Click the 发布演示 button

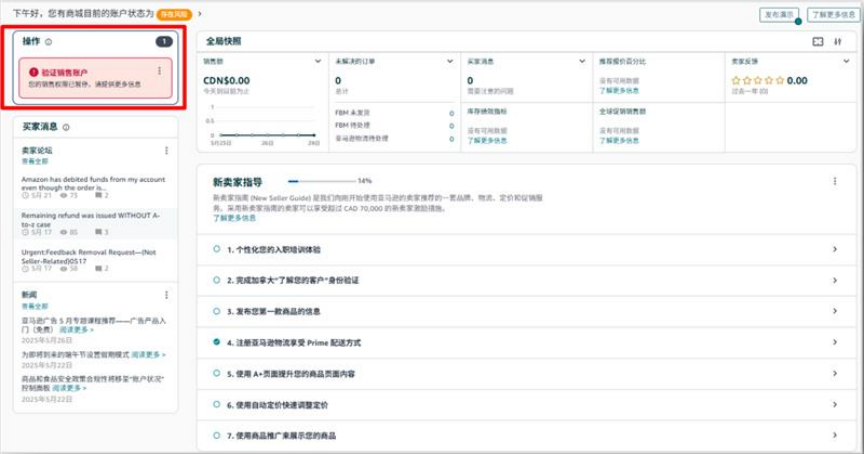click(779, 15)
